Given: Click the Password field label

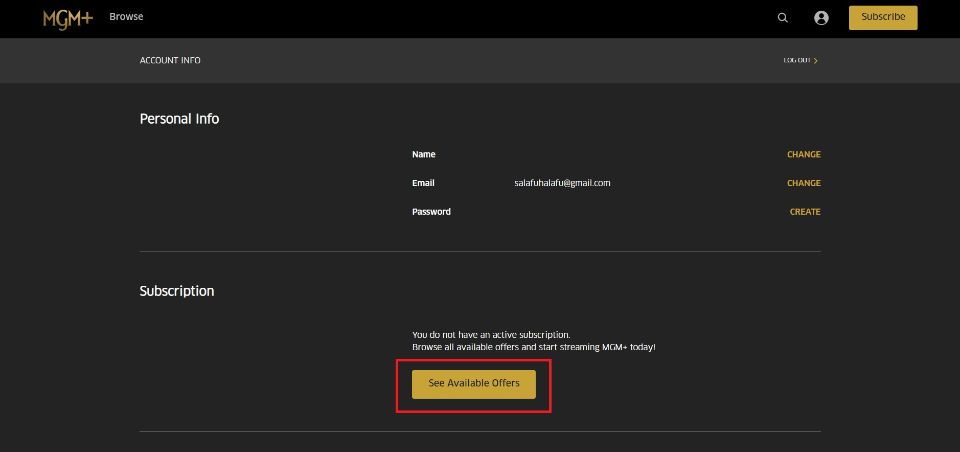Looking at the screenshot, I should (x=431, y=212).
